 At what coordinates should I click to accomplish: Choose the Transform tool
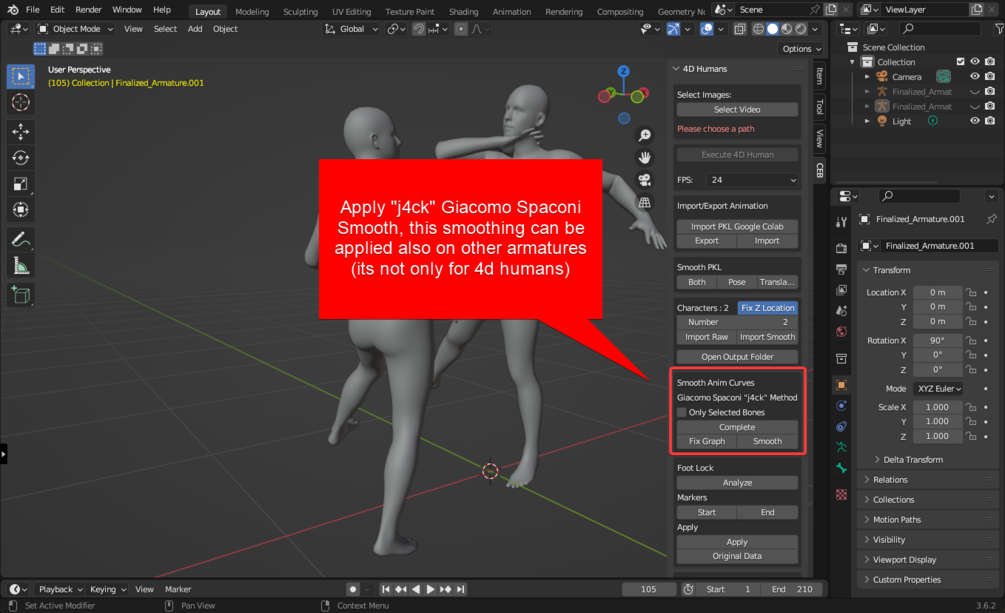[x=21, y=210]
